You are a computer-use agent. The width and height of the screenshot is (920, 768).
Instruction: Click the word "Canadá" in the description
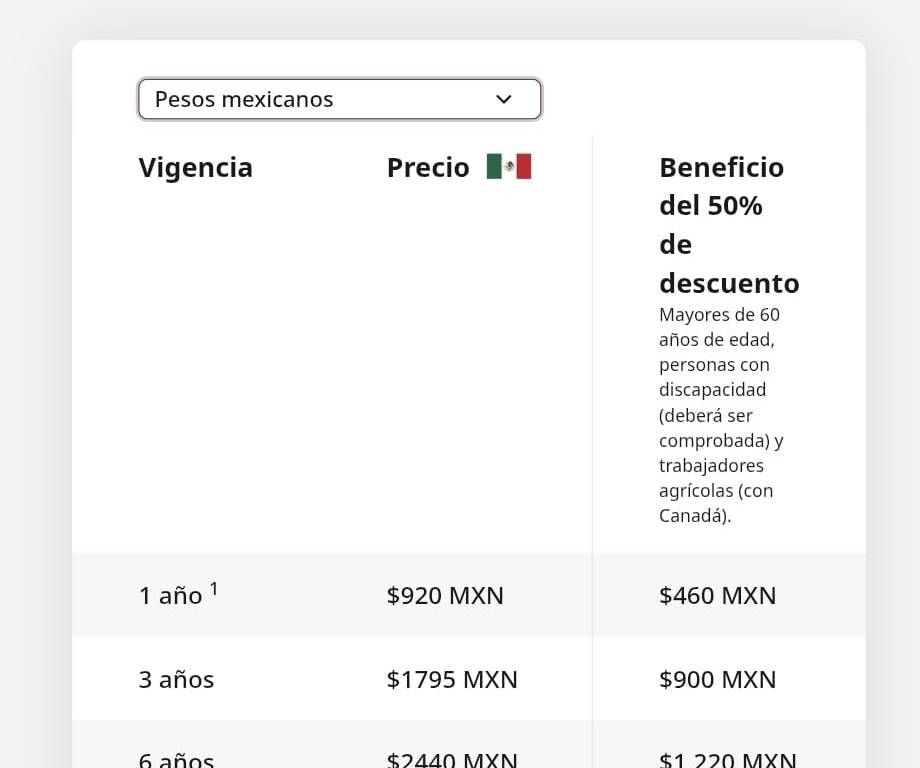coord(692,516)
